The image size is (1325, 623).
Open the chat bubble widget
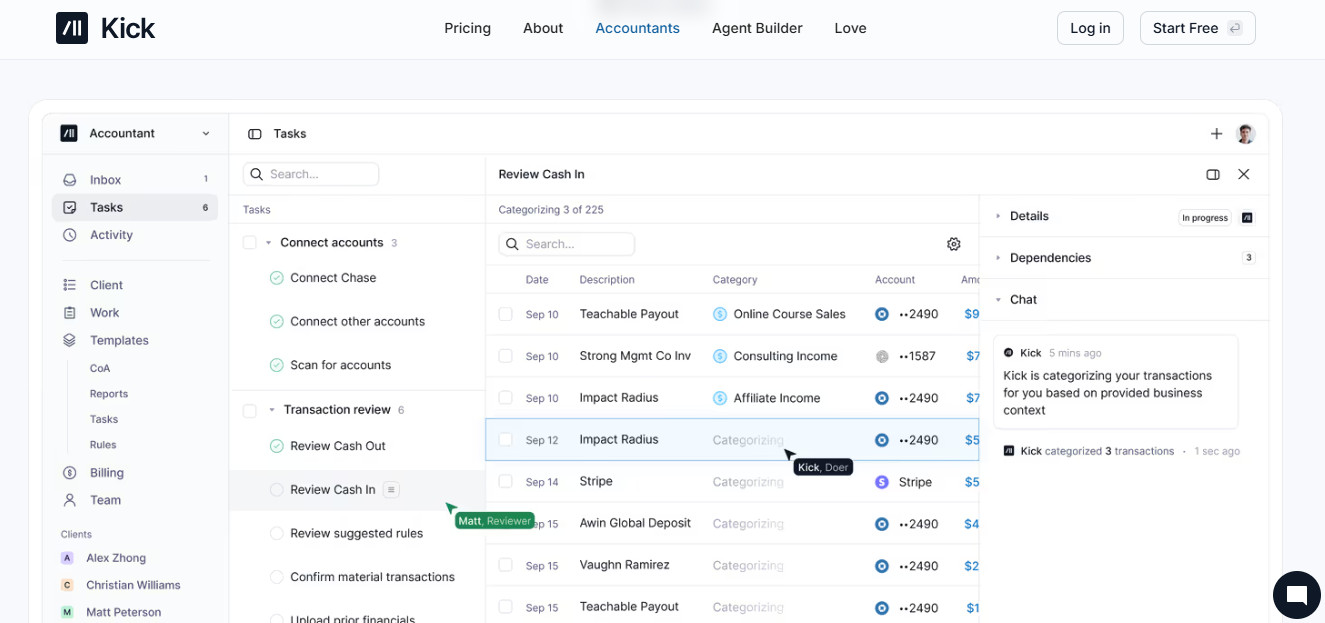click(x=1297, y=596)
